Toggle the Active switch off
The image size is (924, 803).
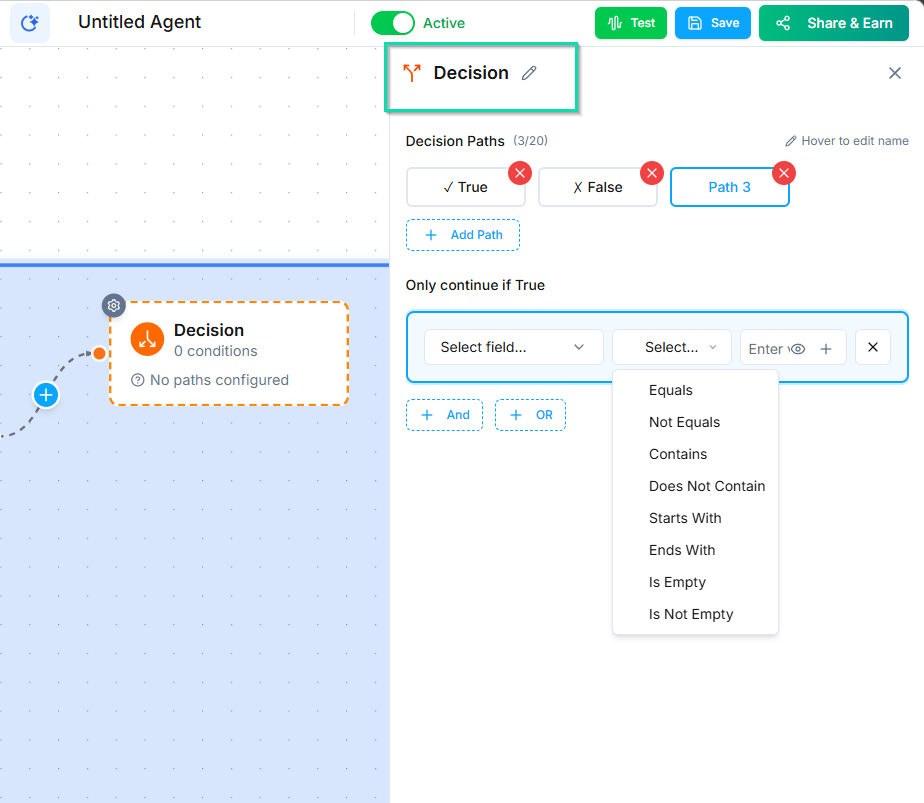[x=393, y=22]
